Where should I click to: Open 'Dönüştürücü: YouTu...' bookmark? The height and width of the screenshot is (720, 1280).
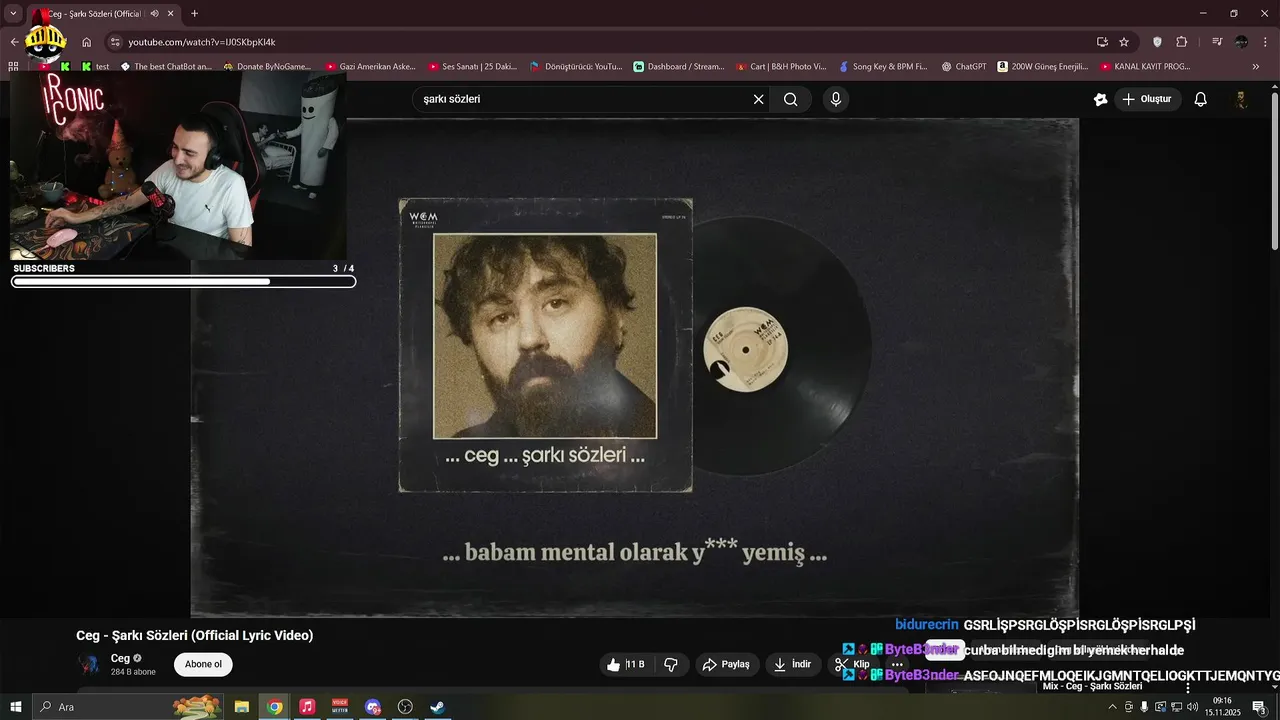click(576, 67)
